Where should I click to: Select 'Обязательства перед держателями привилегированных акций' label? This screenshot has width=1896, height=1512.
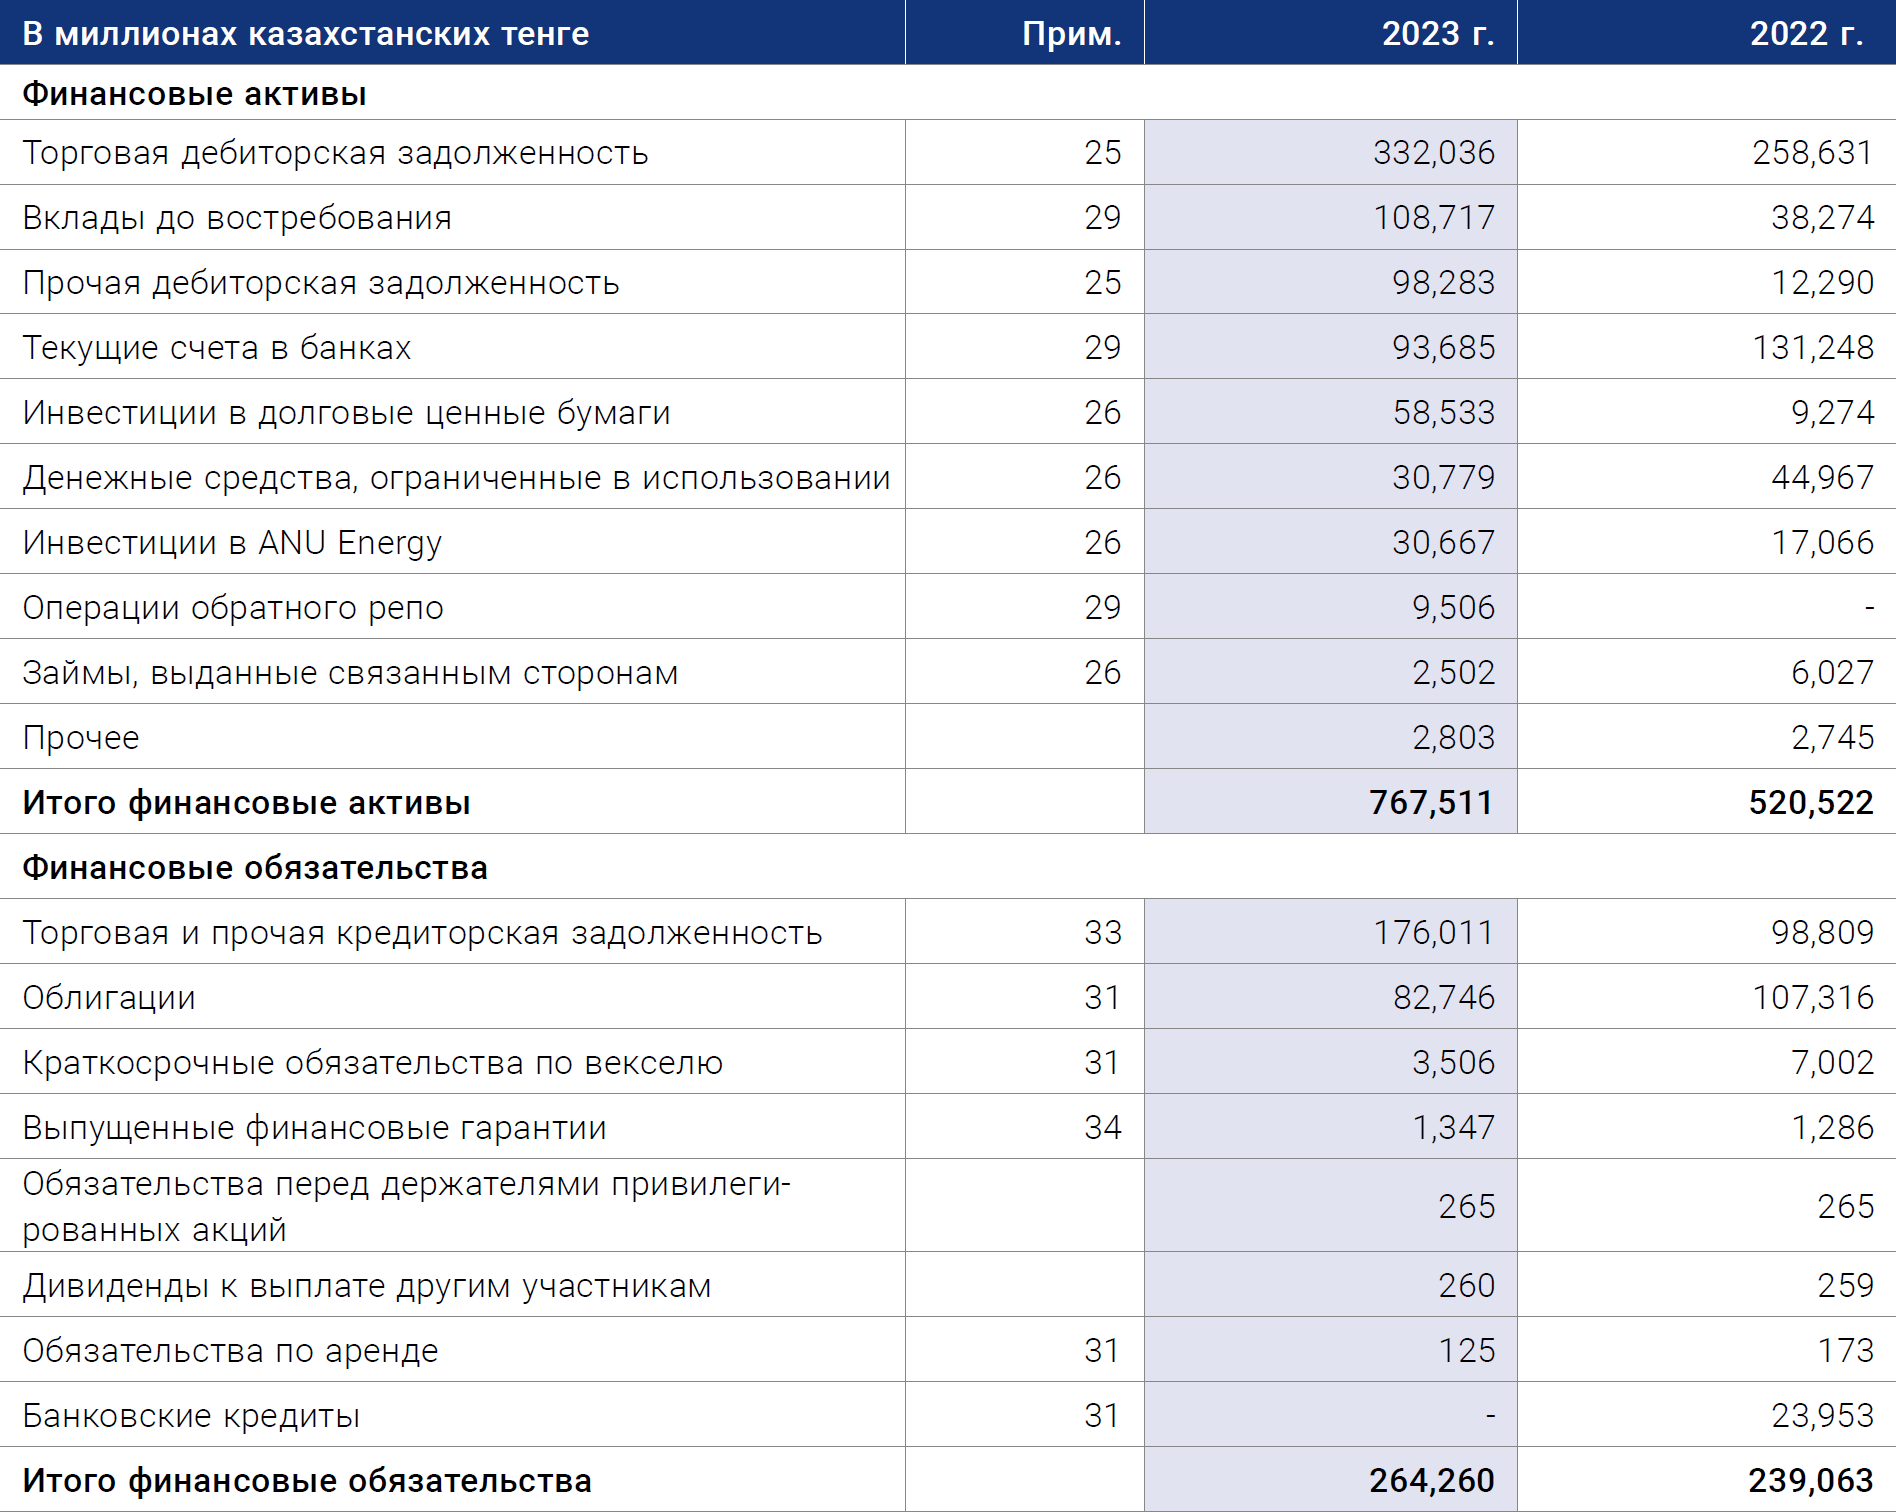407,1206
